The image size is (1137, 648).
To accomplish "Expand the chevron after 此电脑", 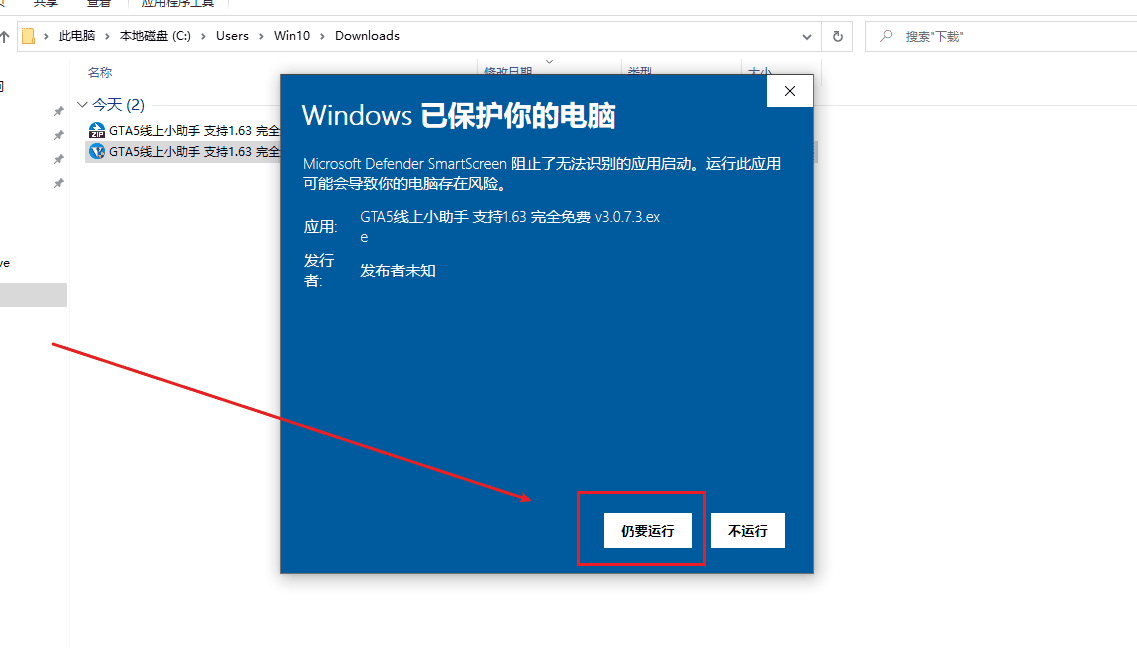I will [107, 36].
